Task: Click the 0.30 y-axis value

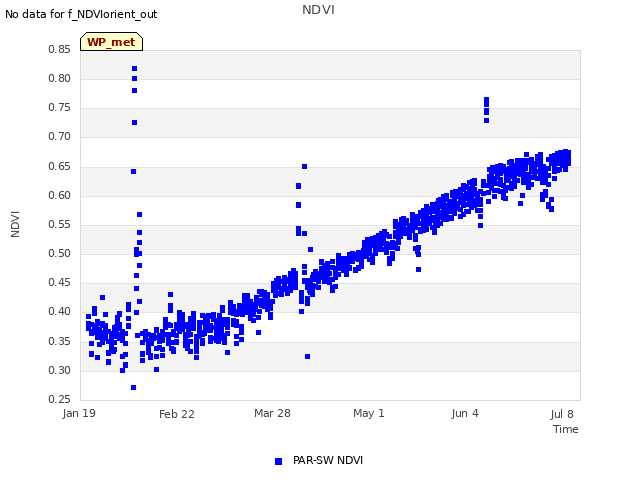Action: tap(60, 370)
